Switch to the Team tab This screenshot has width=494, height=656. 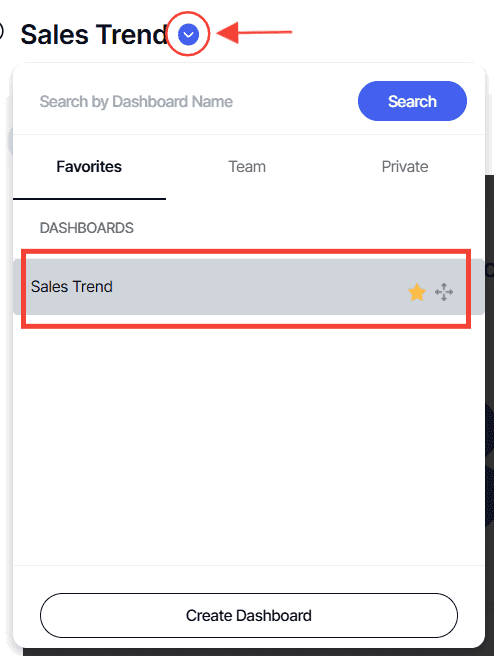coord(247,167)
